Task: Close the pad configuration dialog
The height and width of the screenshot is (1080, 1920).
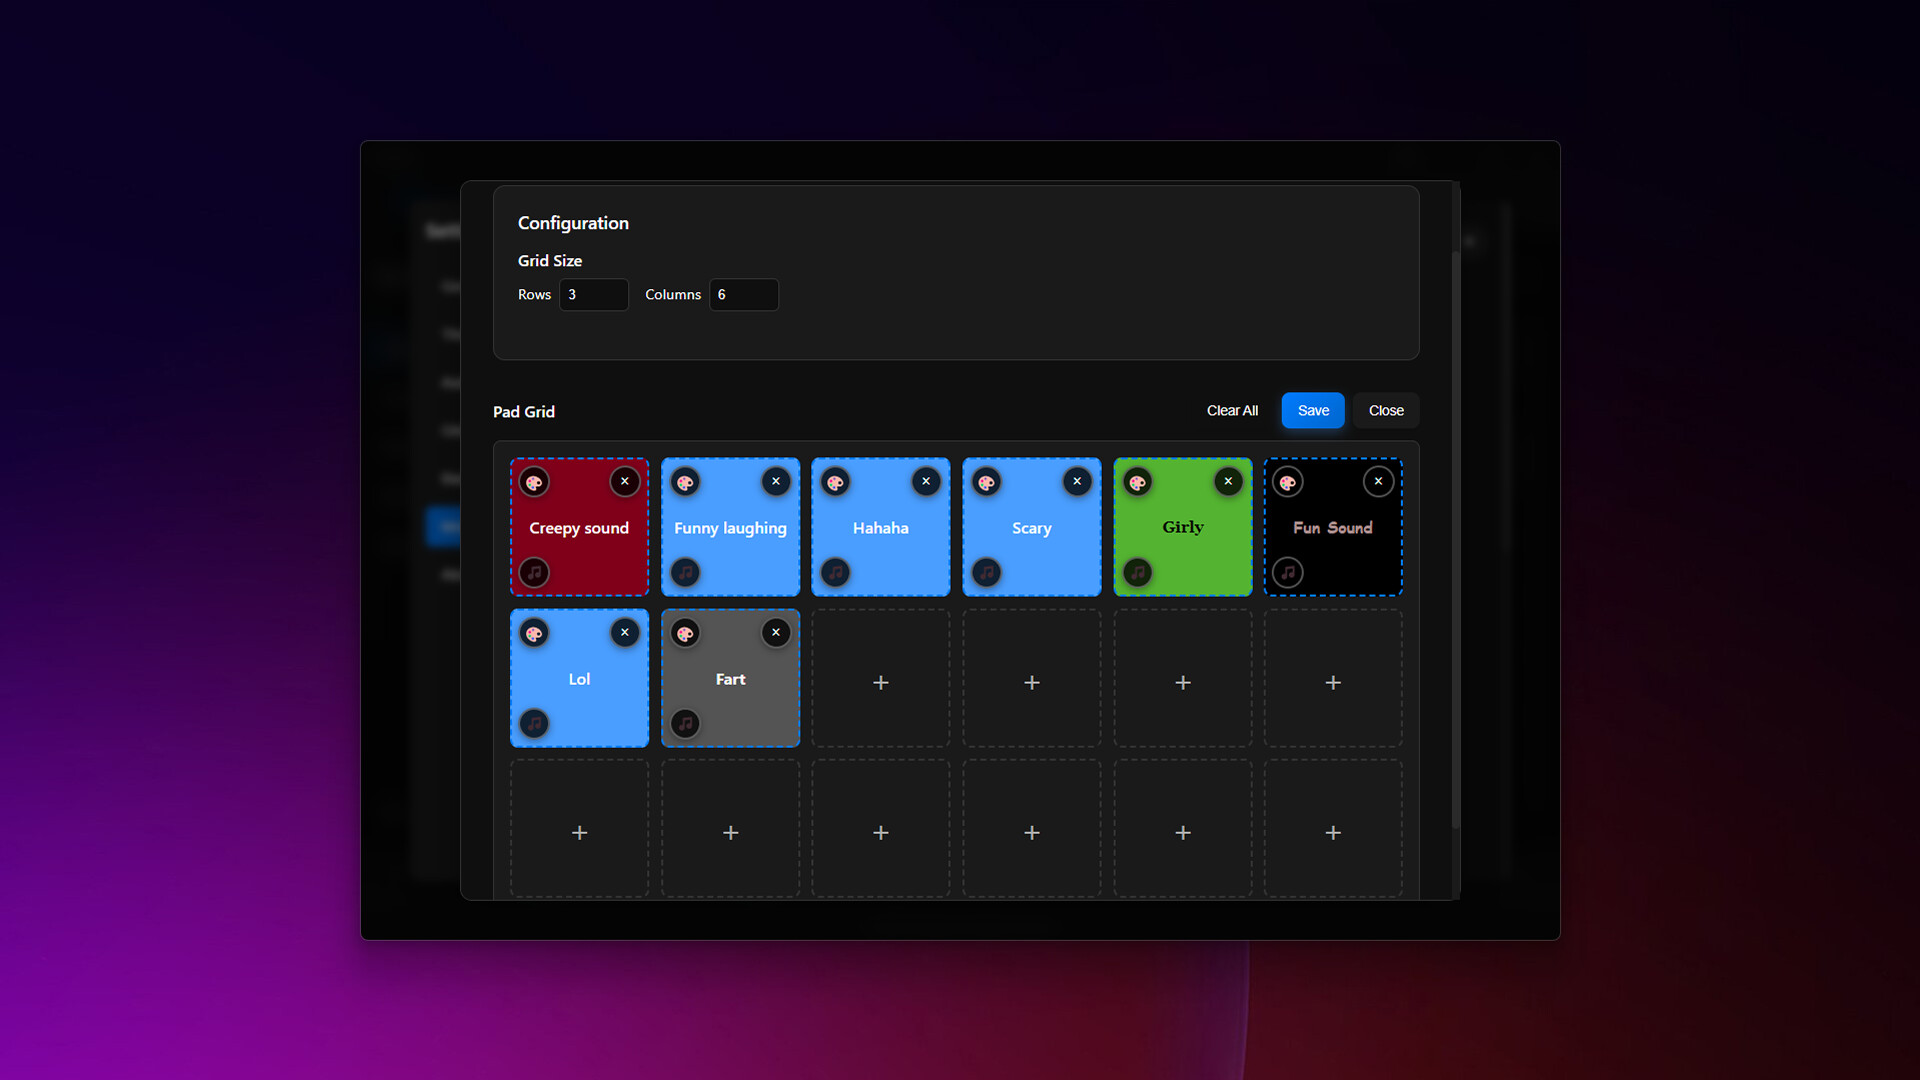Action: pyautogui.click(x=1386, y=411)
